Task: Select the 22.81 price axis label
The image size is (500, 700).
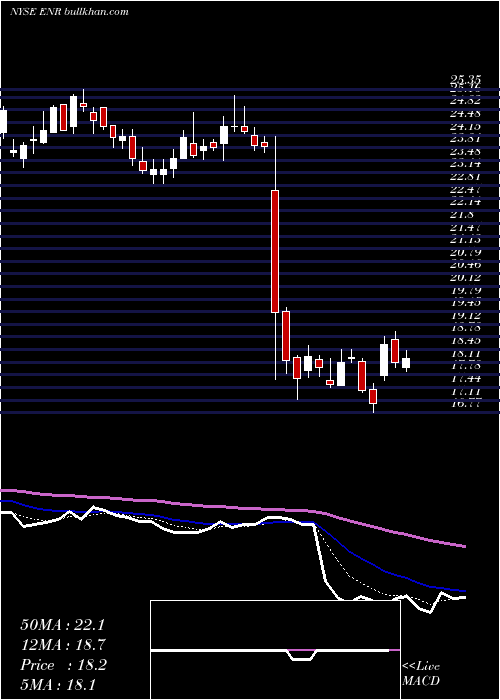Action: (x=465, y=177)
